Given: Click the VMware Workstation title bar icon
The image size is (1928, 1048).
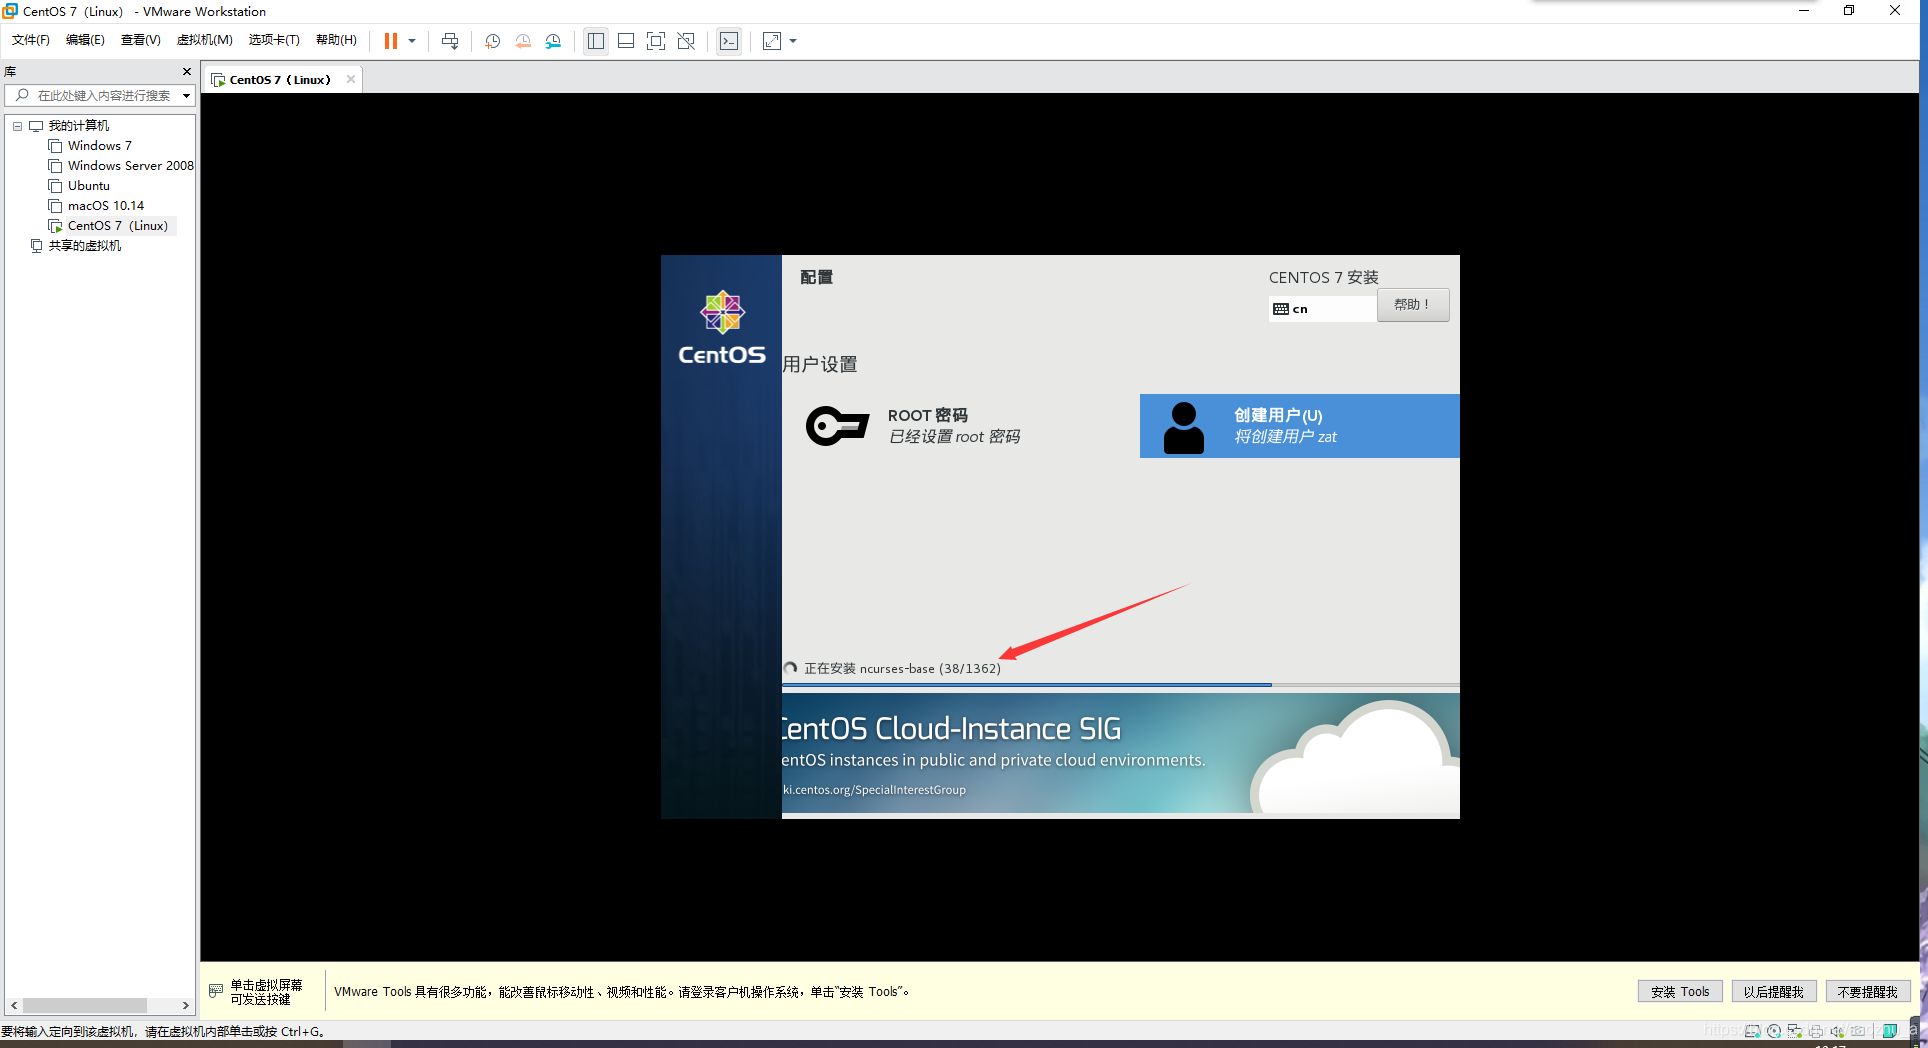Looking at the screenshot, I should coord(10,11).
